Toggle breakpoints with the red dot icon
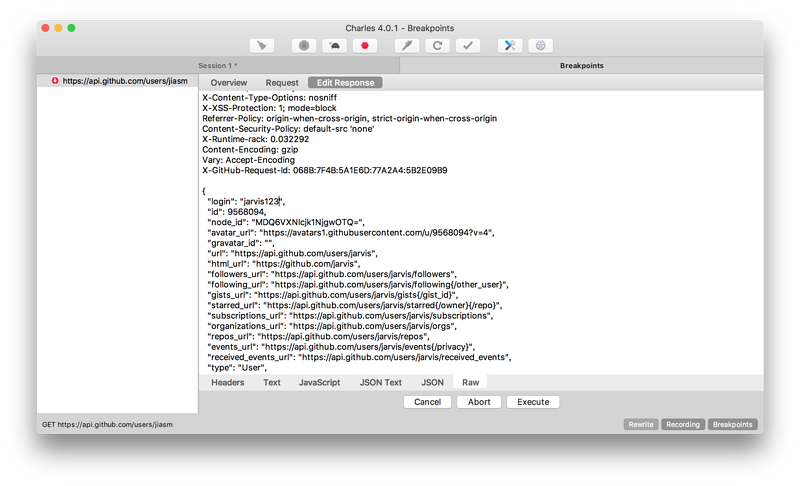The height and width of the screenshot is (486, 800). (365, 45)
